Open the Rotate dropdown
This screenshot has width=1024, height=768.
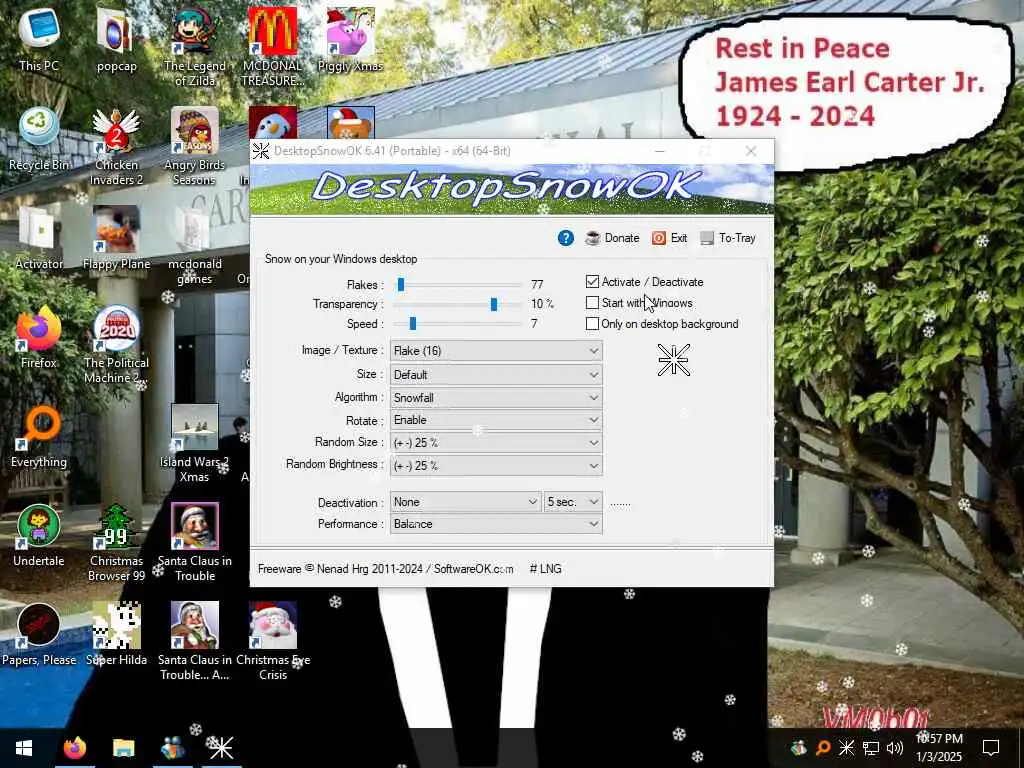click(496, 420)
